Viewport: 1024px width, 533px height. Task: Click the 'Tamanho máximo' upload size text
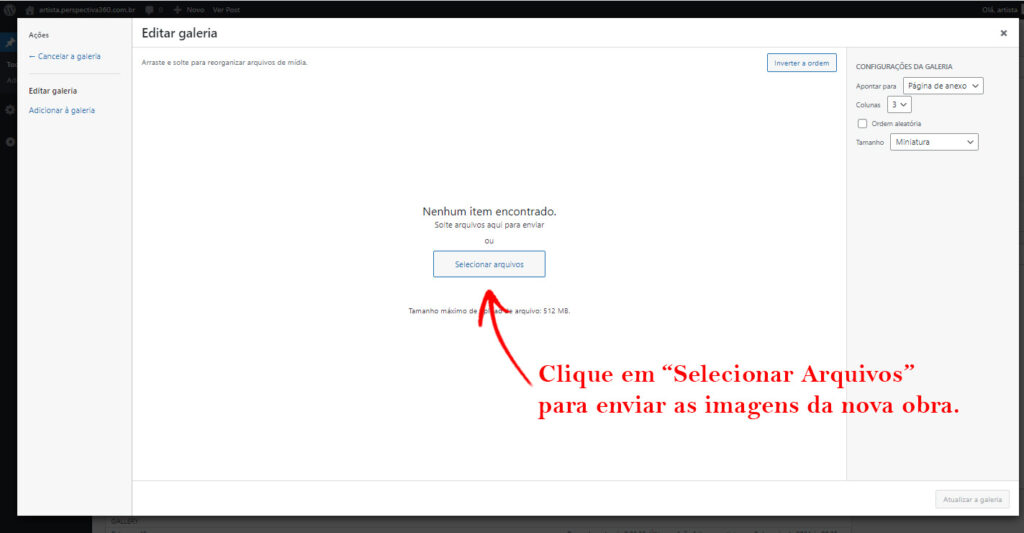pos(489,311)
